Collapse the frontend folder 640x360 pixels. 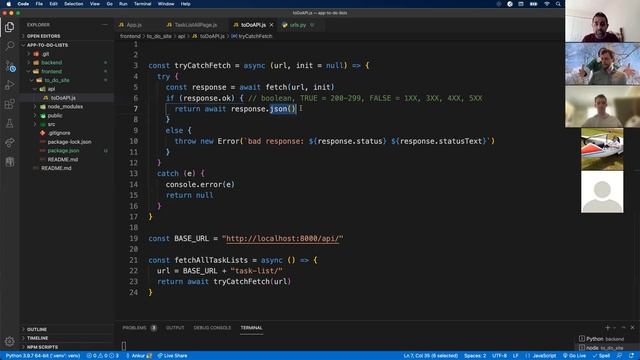click(51, 71)
